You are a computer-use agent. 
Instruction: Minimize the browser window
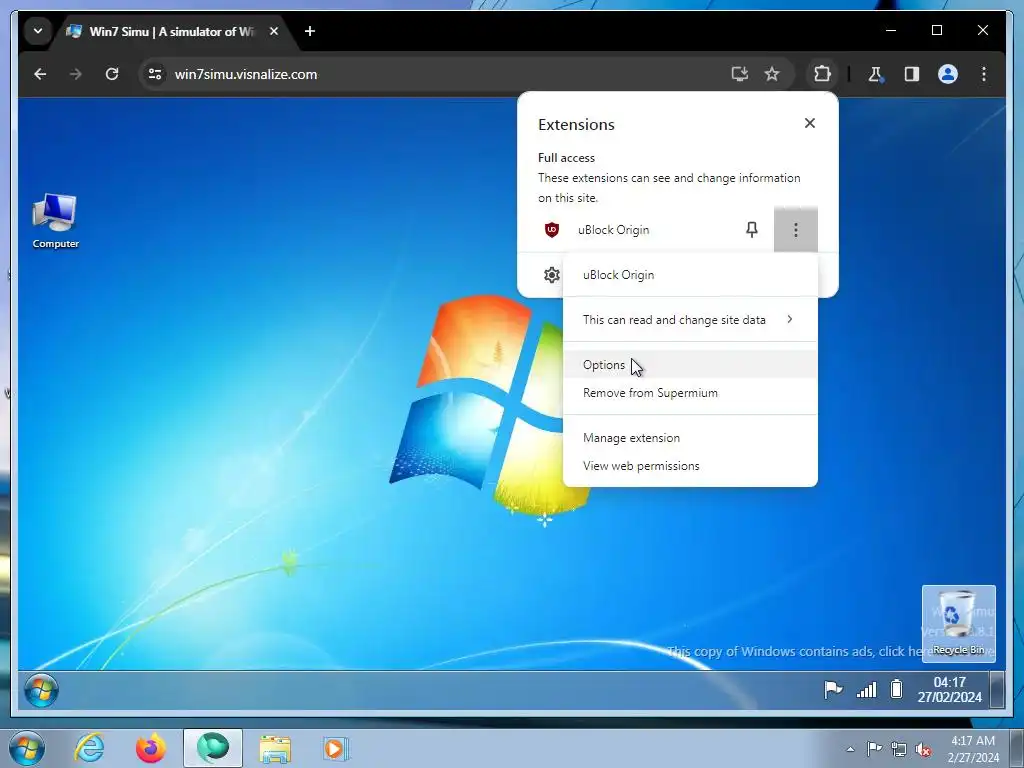click(891, 30)
